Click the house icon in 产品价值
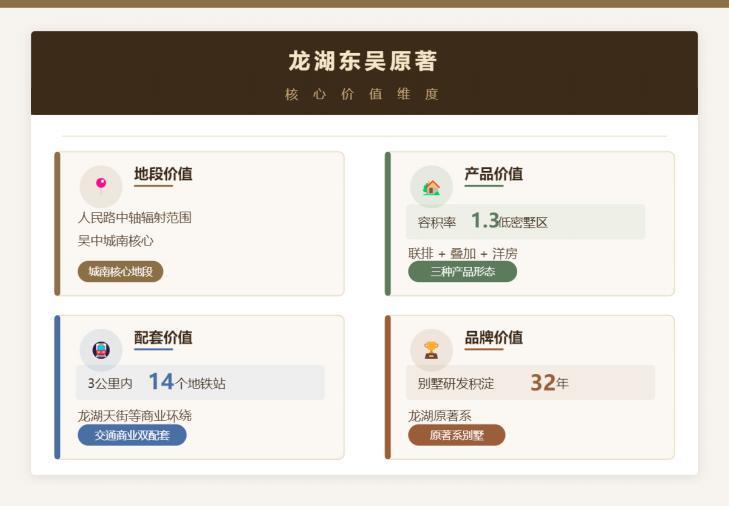729x506 pixels. point(431,187)
